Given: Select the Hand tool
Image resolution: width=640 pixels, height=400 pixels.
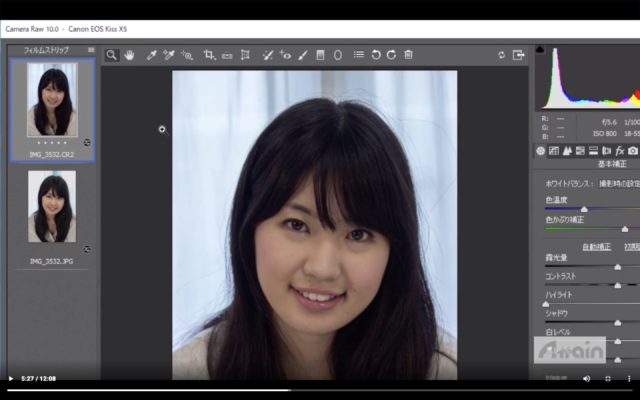Looking at the screenshot, I should pyautogui.click(x=130, y=55).
